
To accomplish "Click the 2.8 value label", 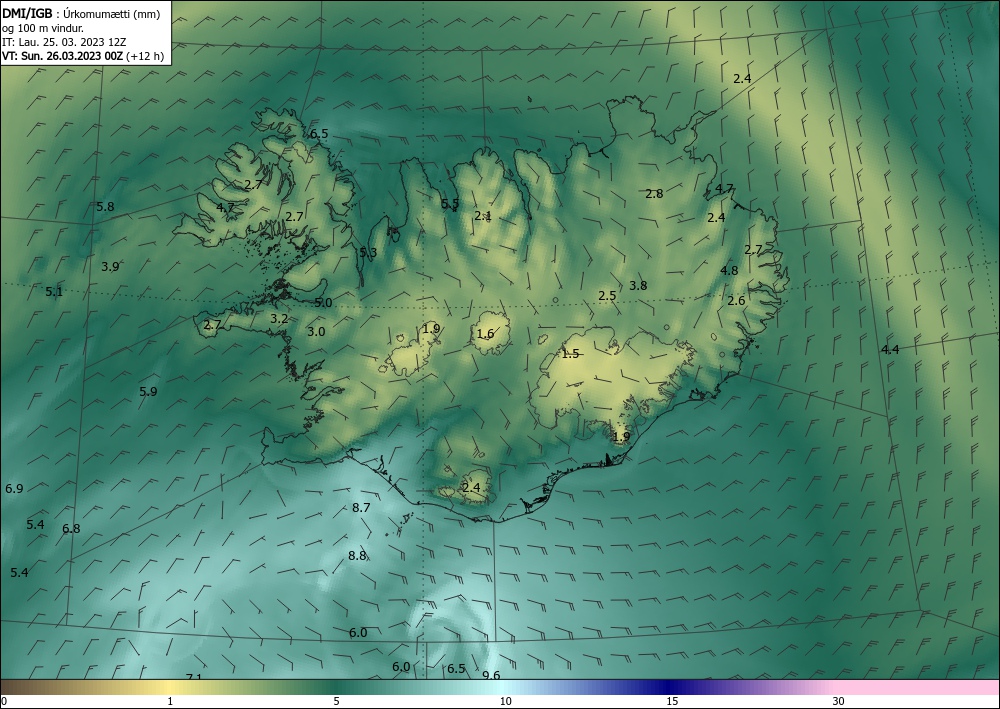I will (x=654, y=194).
